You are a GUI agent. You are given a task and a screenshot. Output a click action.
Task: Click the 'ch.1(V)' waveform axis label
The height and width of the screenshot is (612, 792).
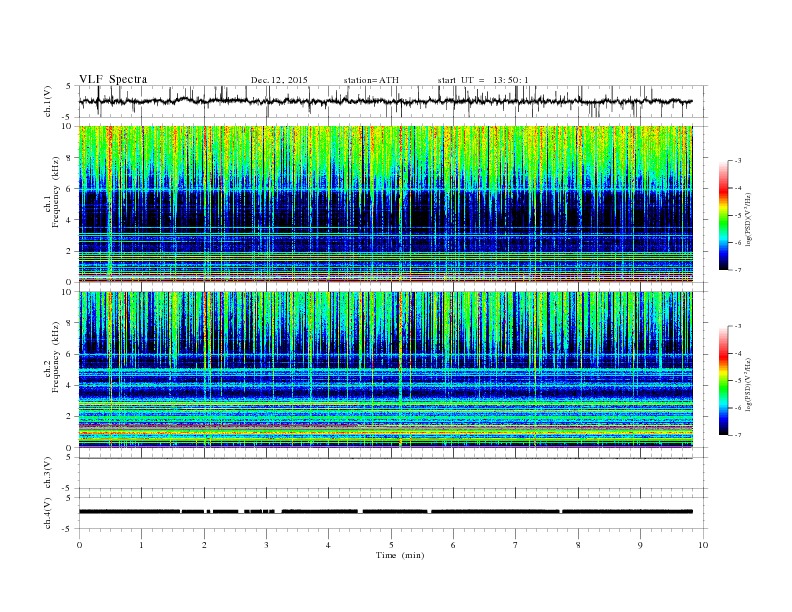coord(48,101)
